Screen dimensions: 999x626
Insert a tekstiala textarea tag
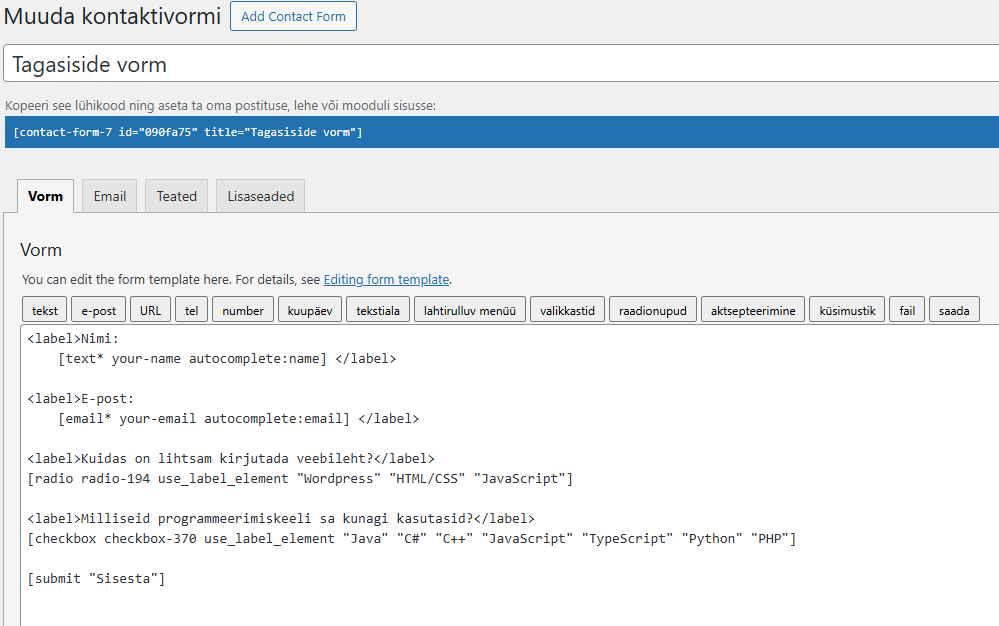tap(378, 311)
